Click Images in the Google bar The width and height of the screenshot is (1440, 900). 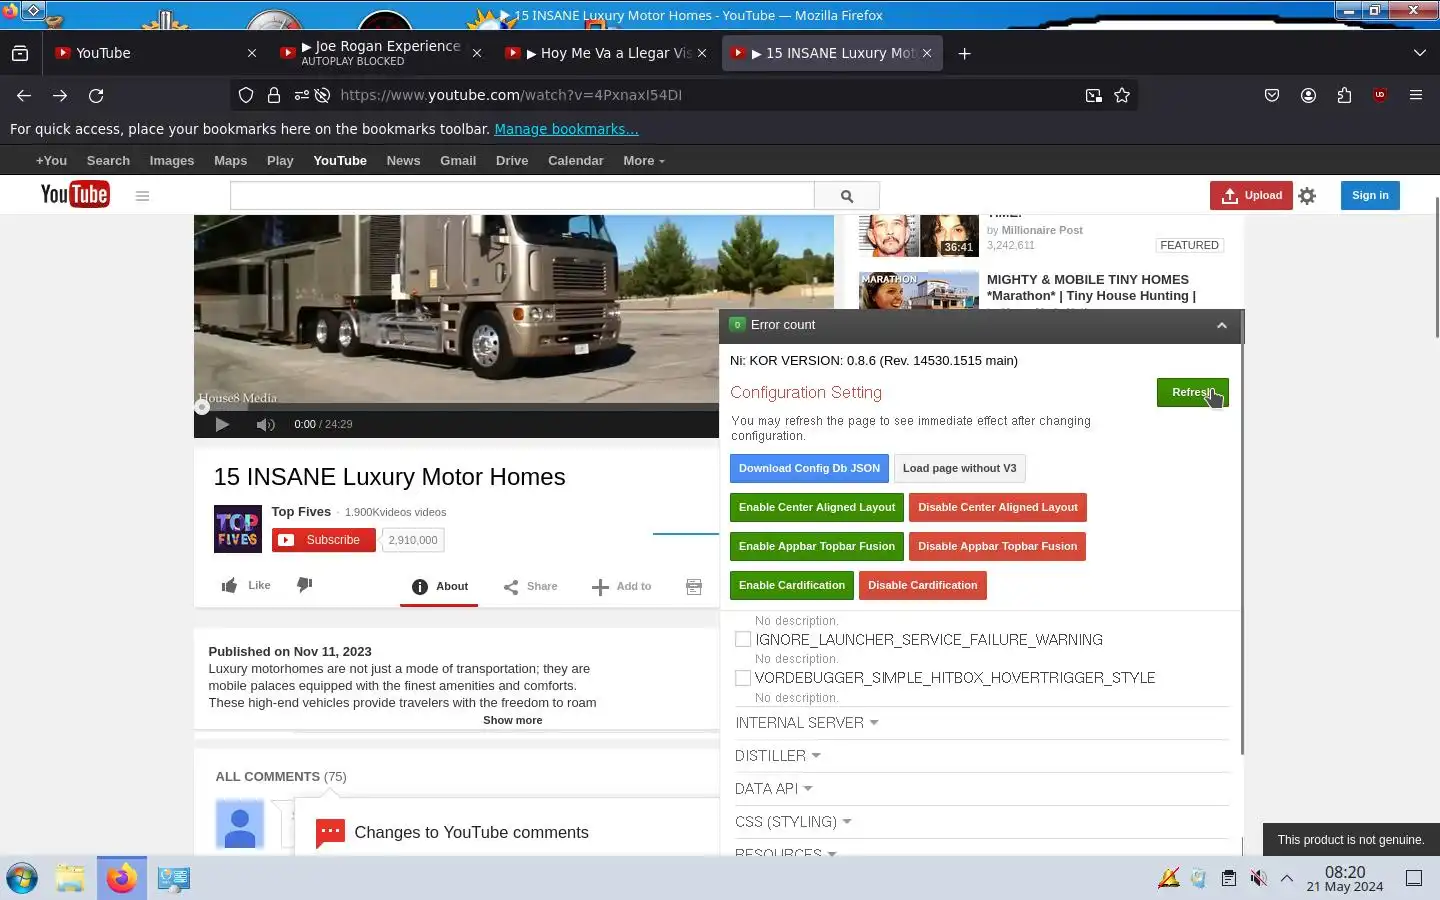click(x=172, y=161)
